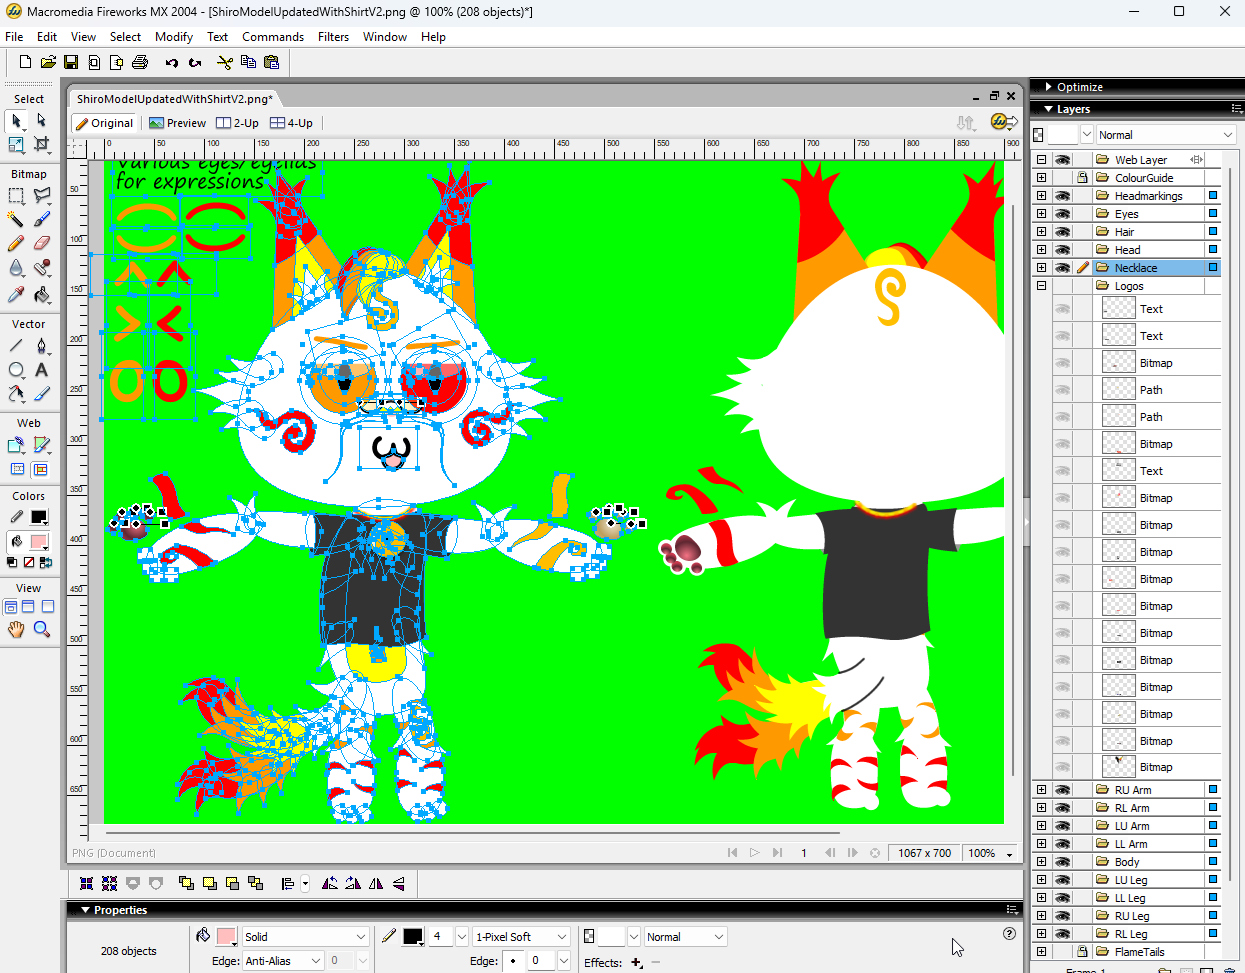Open the 1-Pixel Soft stroke dropdown

[x=561, y=937]
